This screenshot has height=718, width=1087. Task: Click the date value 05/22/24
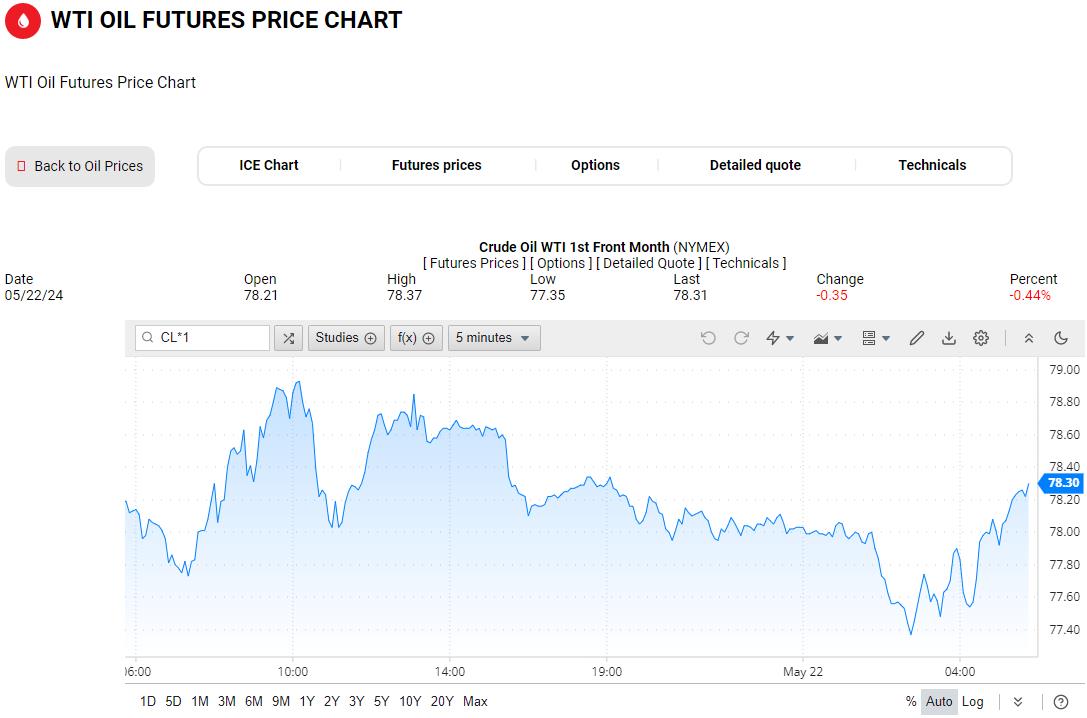coord(34,295)
